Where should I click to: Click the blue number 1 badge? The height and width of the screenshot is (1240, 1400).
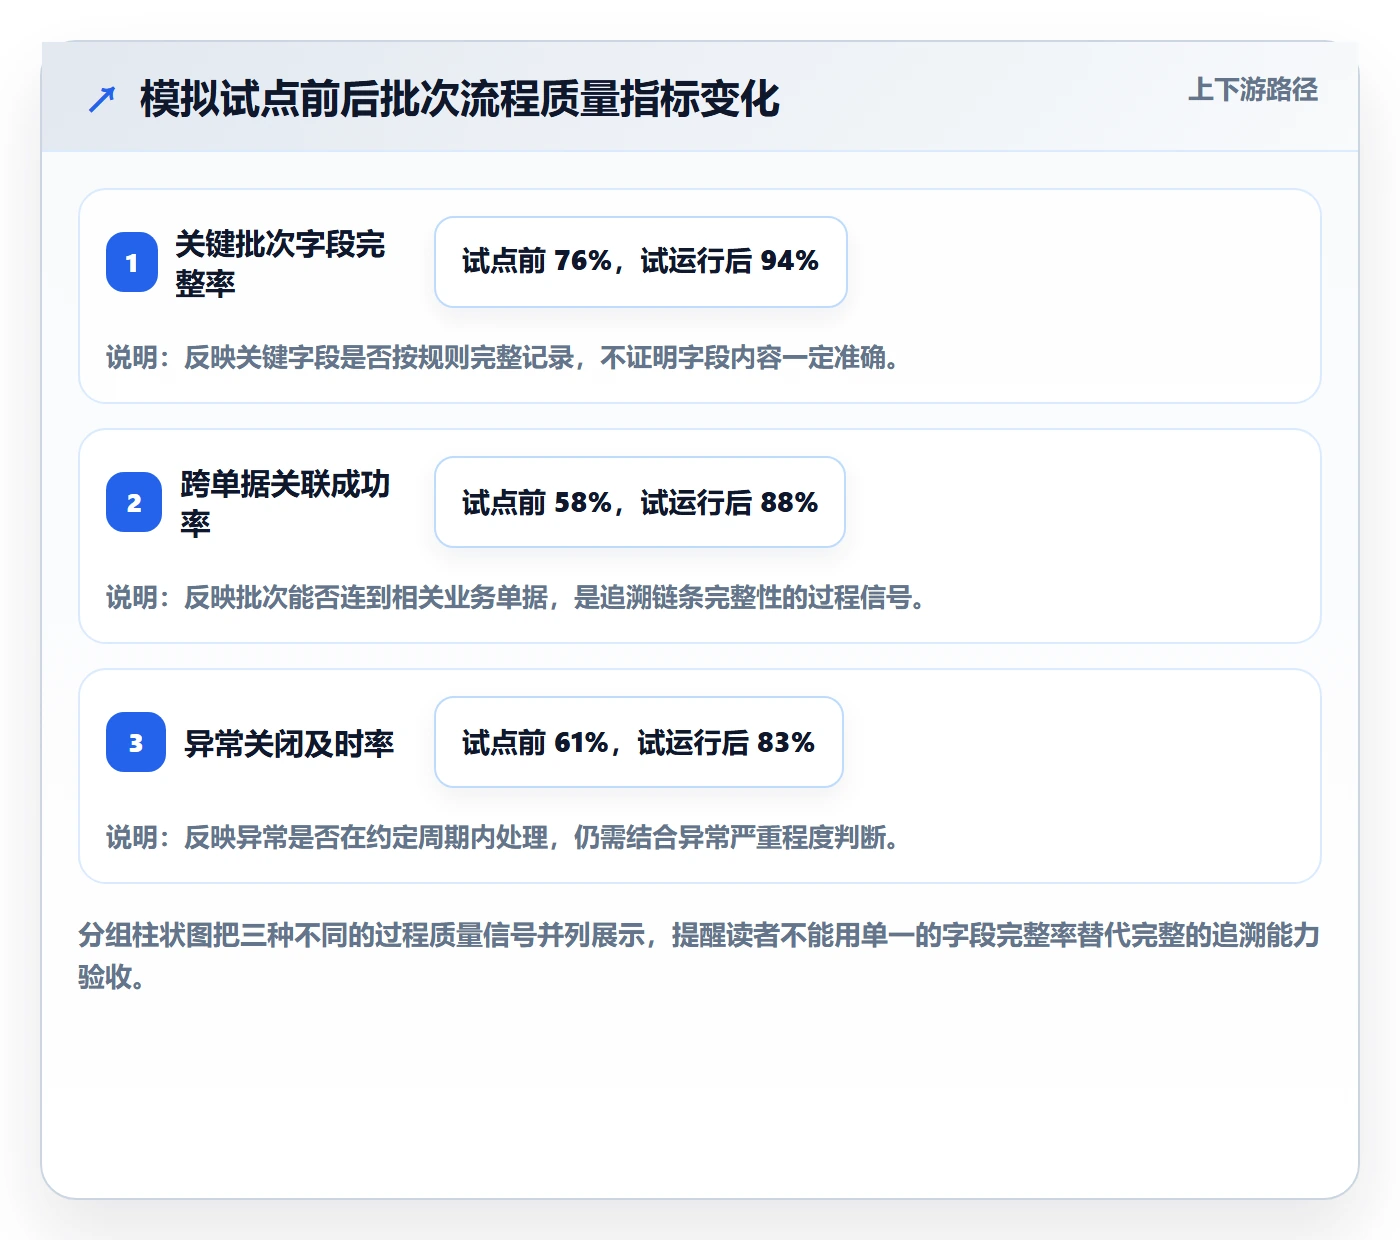point(132,262)
